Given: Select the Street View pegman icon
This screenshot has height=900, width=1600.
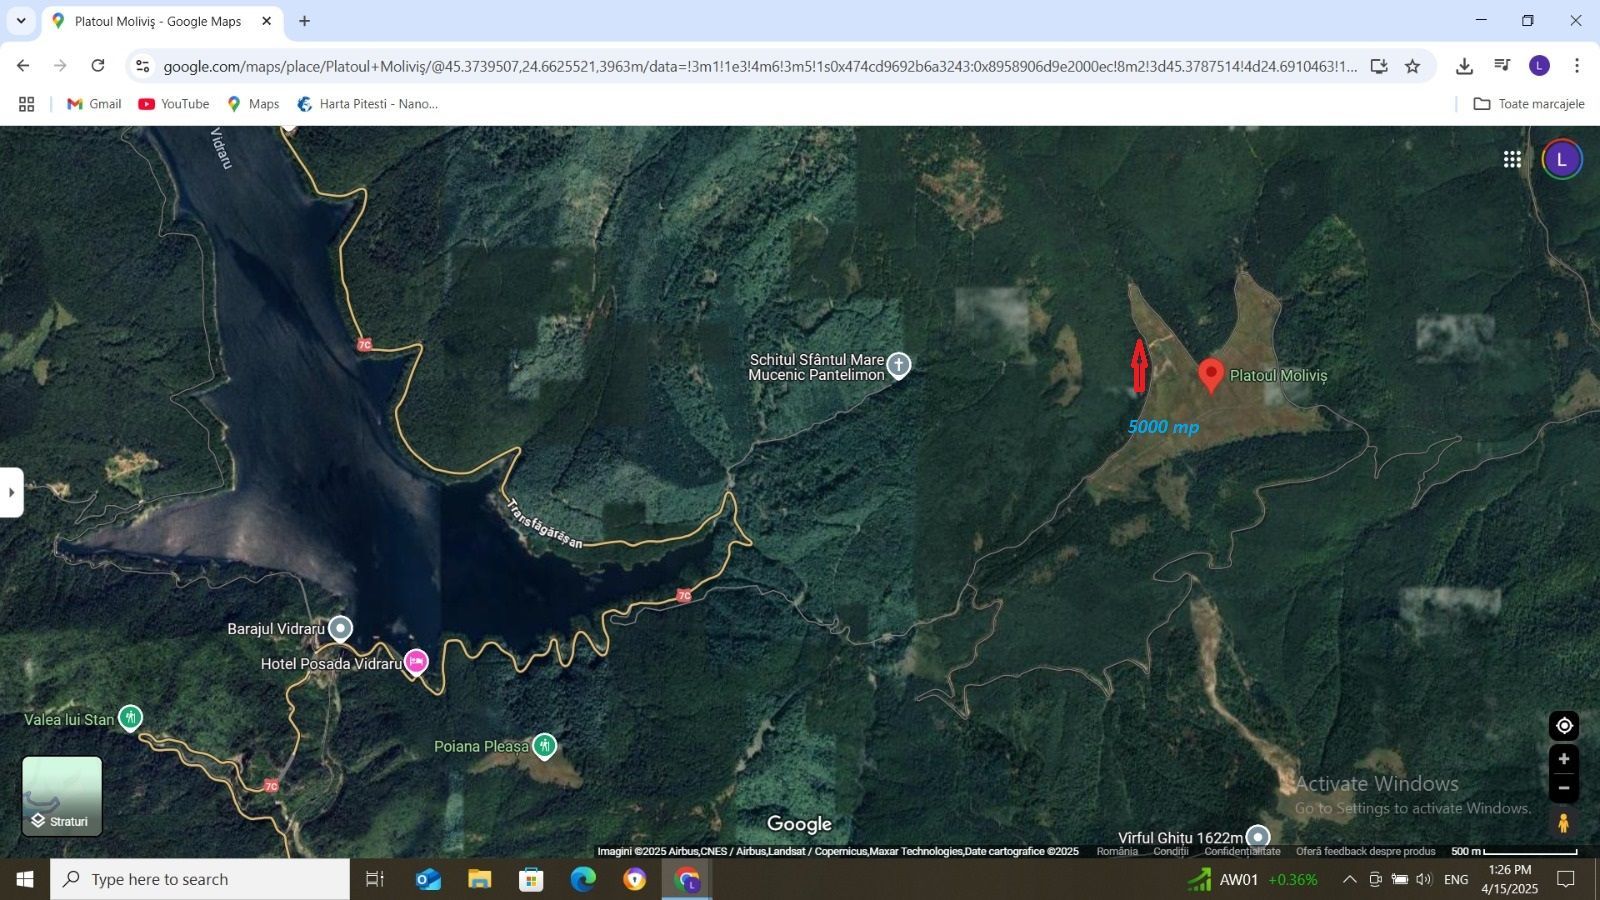Looking at the screenshot, I should pos(1564,823).
